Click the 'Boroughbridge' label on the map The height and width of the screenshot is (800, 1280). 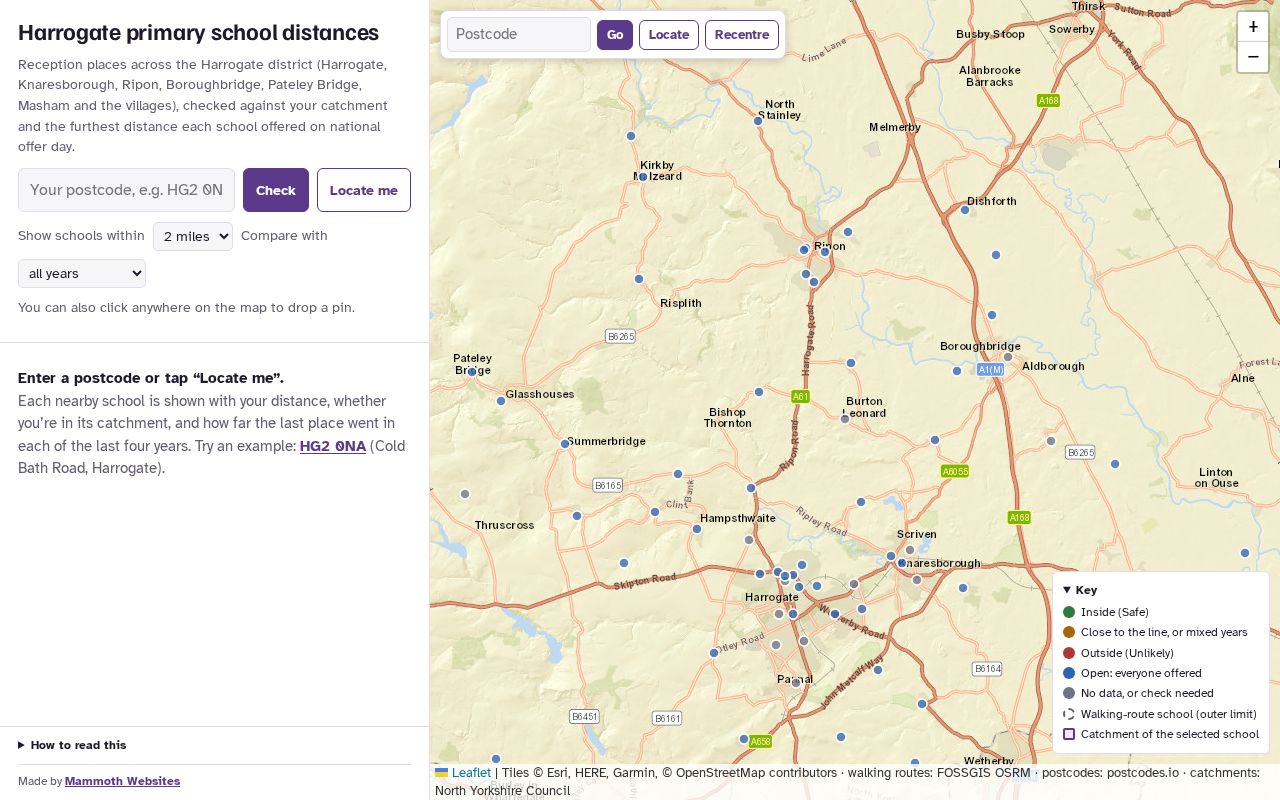coord(980,346)
